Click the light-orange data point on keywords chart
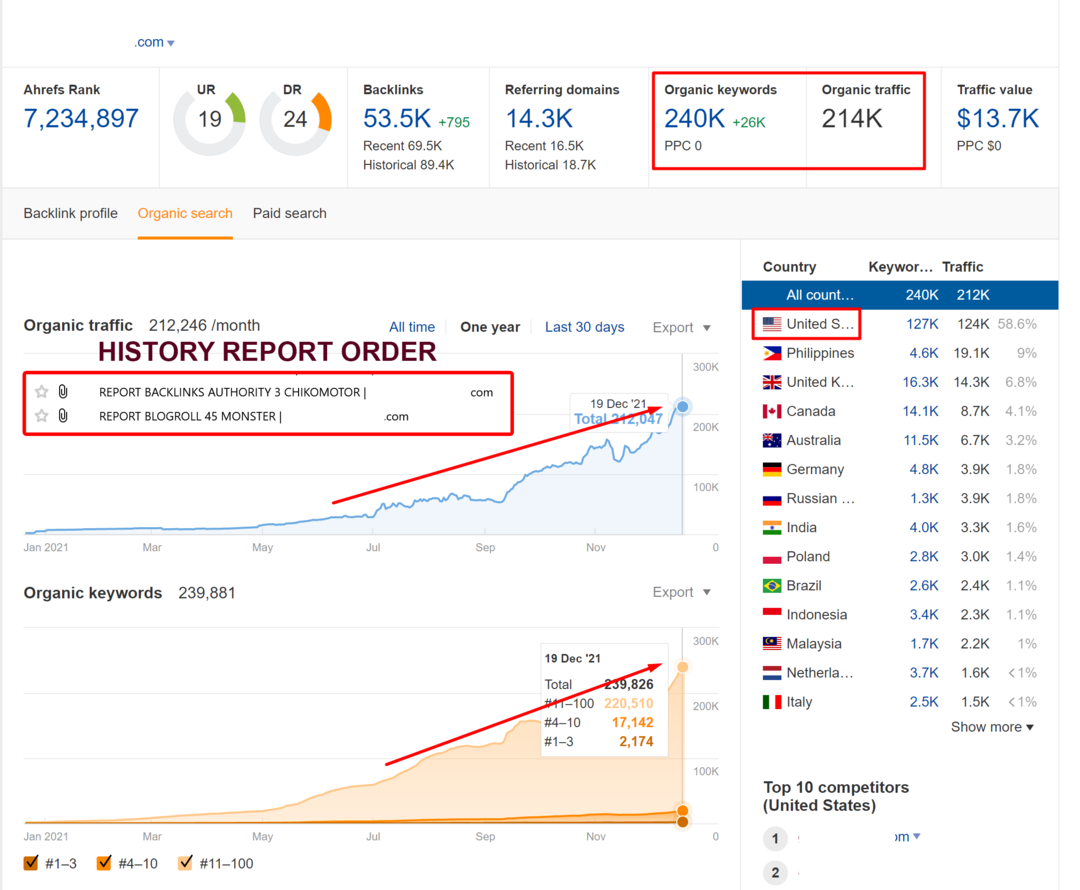 pyautogui.click(x=682, y=667)
